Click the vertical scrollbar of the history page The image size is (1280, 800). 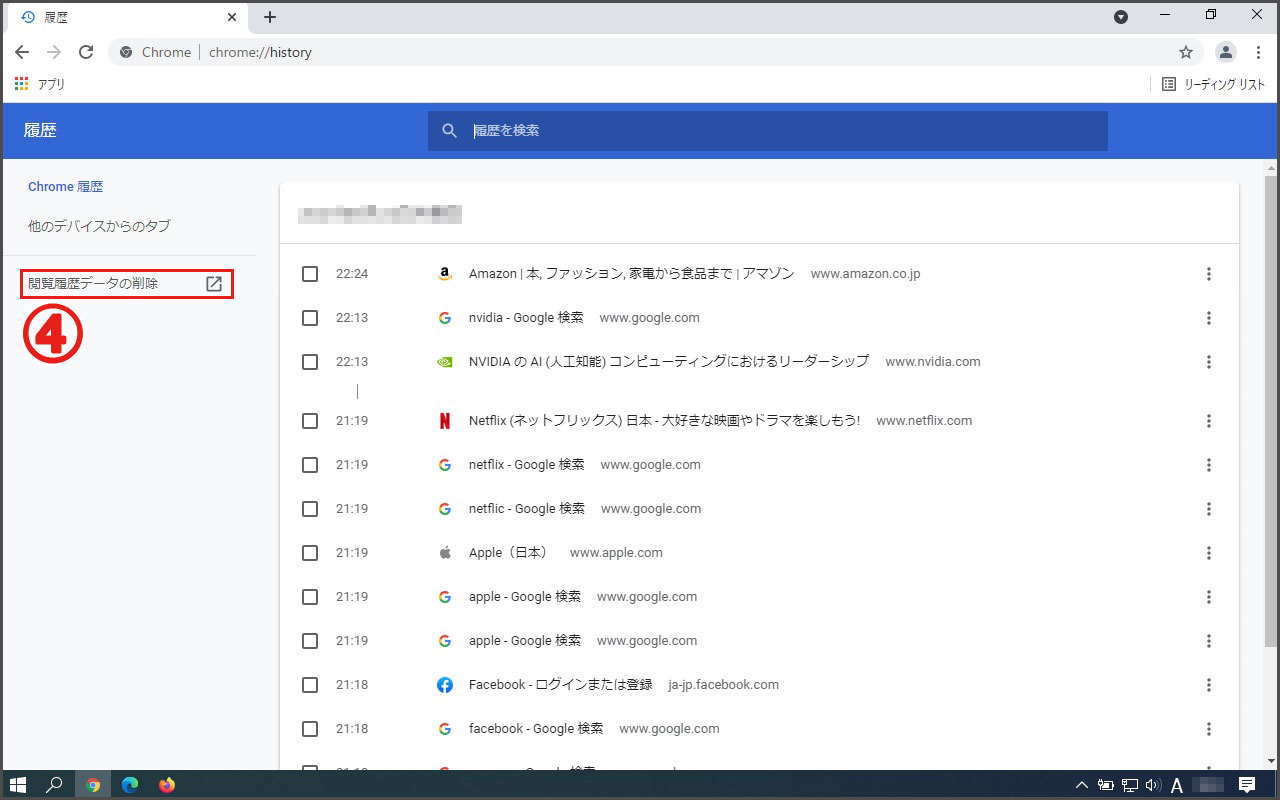tap(1271, 410)
